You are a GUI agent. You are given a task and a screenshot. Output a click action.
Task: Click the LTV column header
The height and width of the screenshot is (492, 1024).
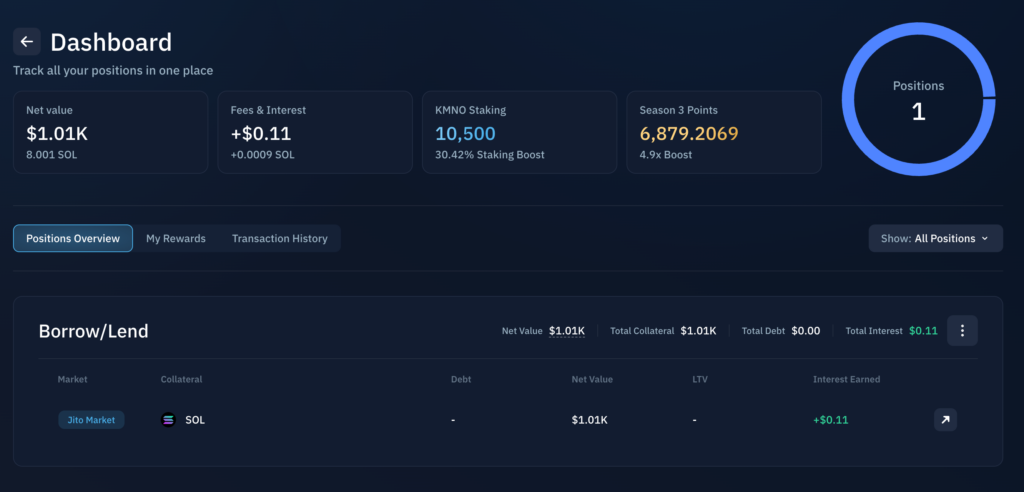pyautogui.click(x=700, y=380)
